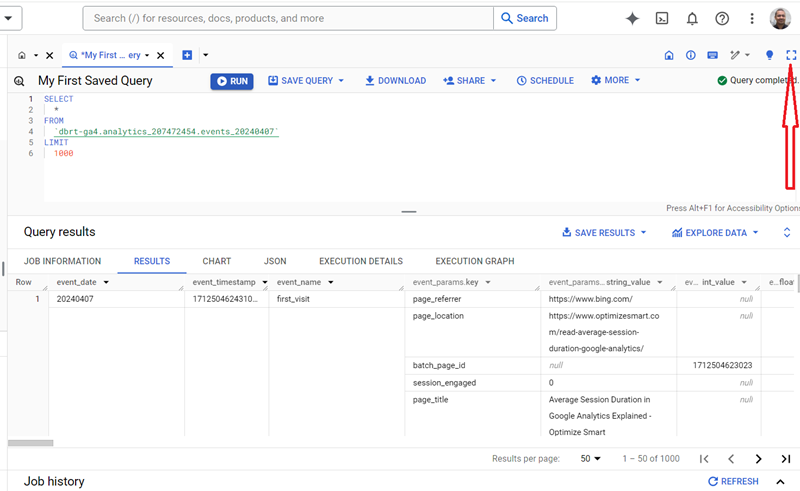Open the Save Query menu
The width and height of the screenshot is (800, 491).
pos(306,81)
